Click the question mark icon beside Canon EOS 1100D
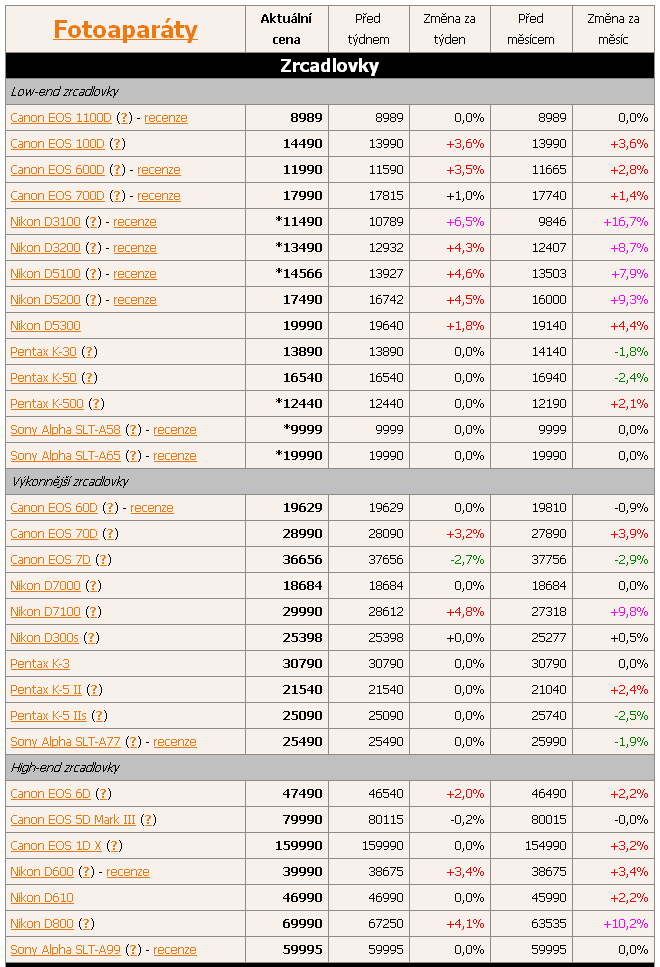Viewport: 660px width, 967px height. (125, 118)
